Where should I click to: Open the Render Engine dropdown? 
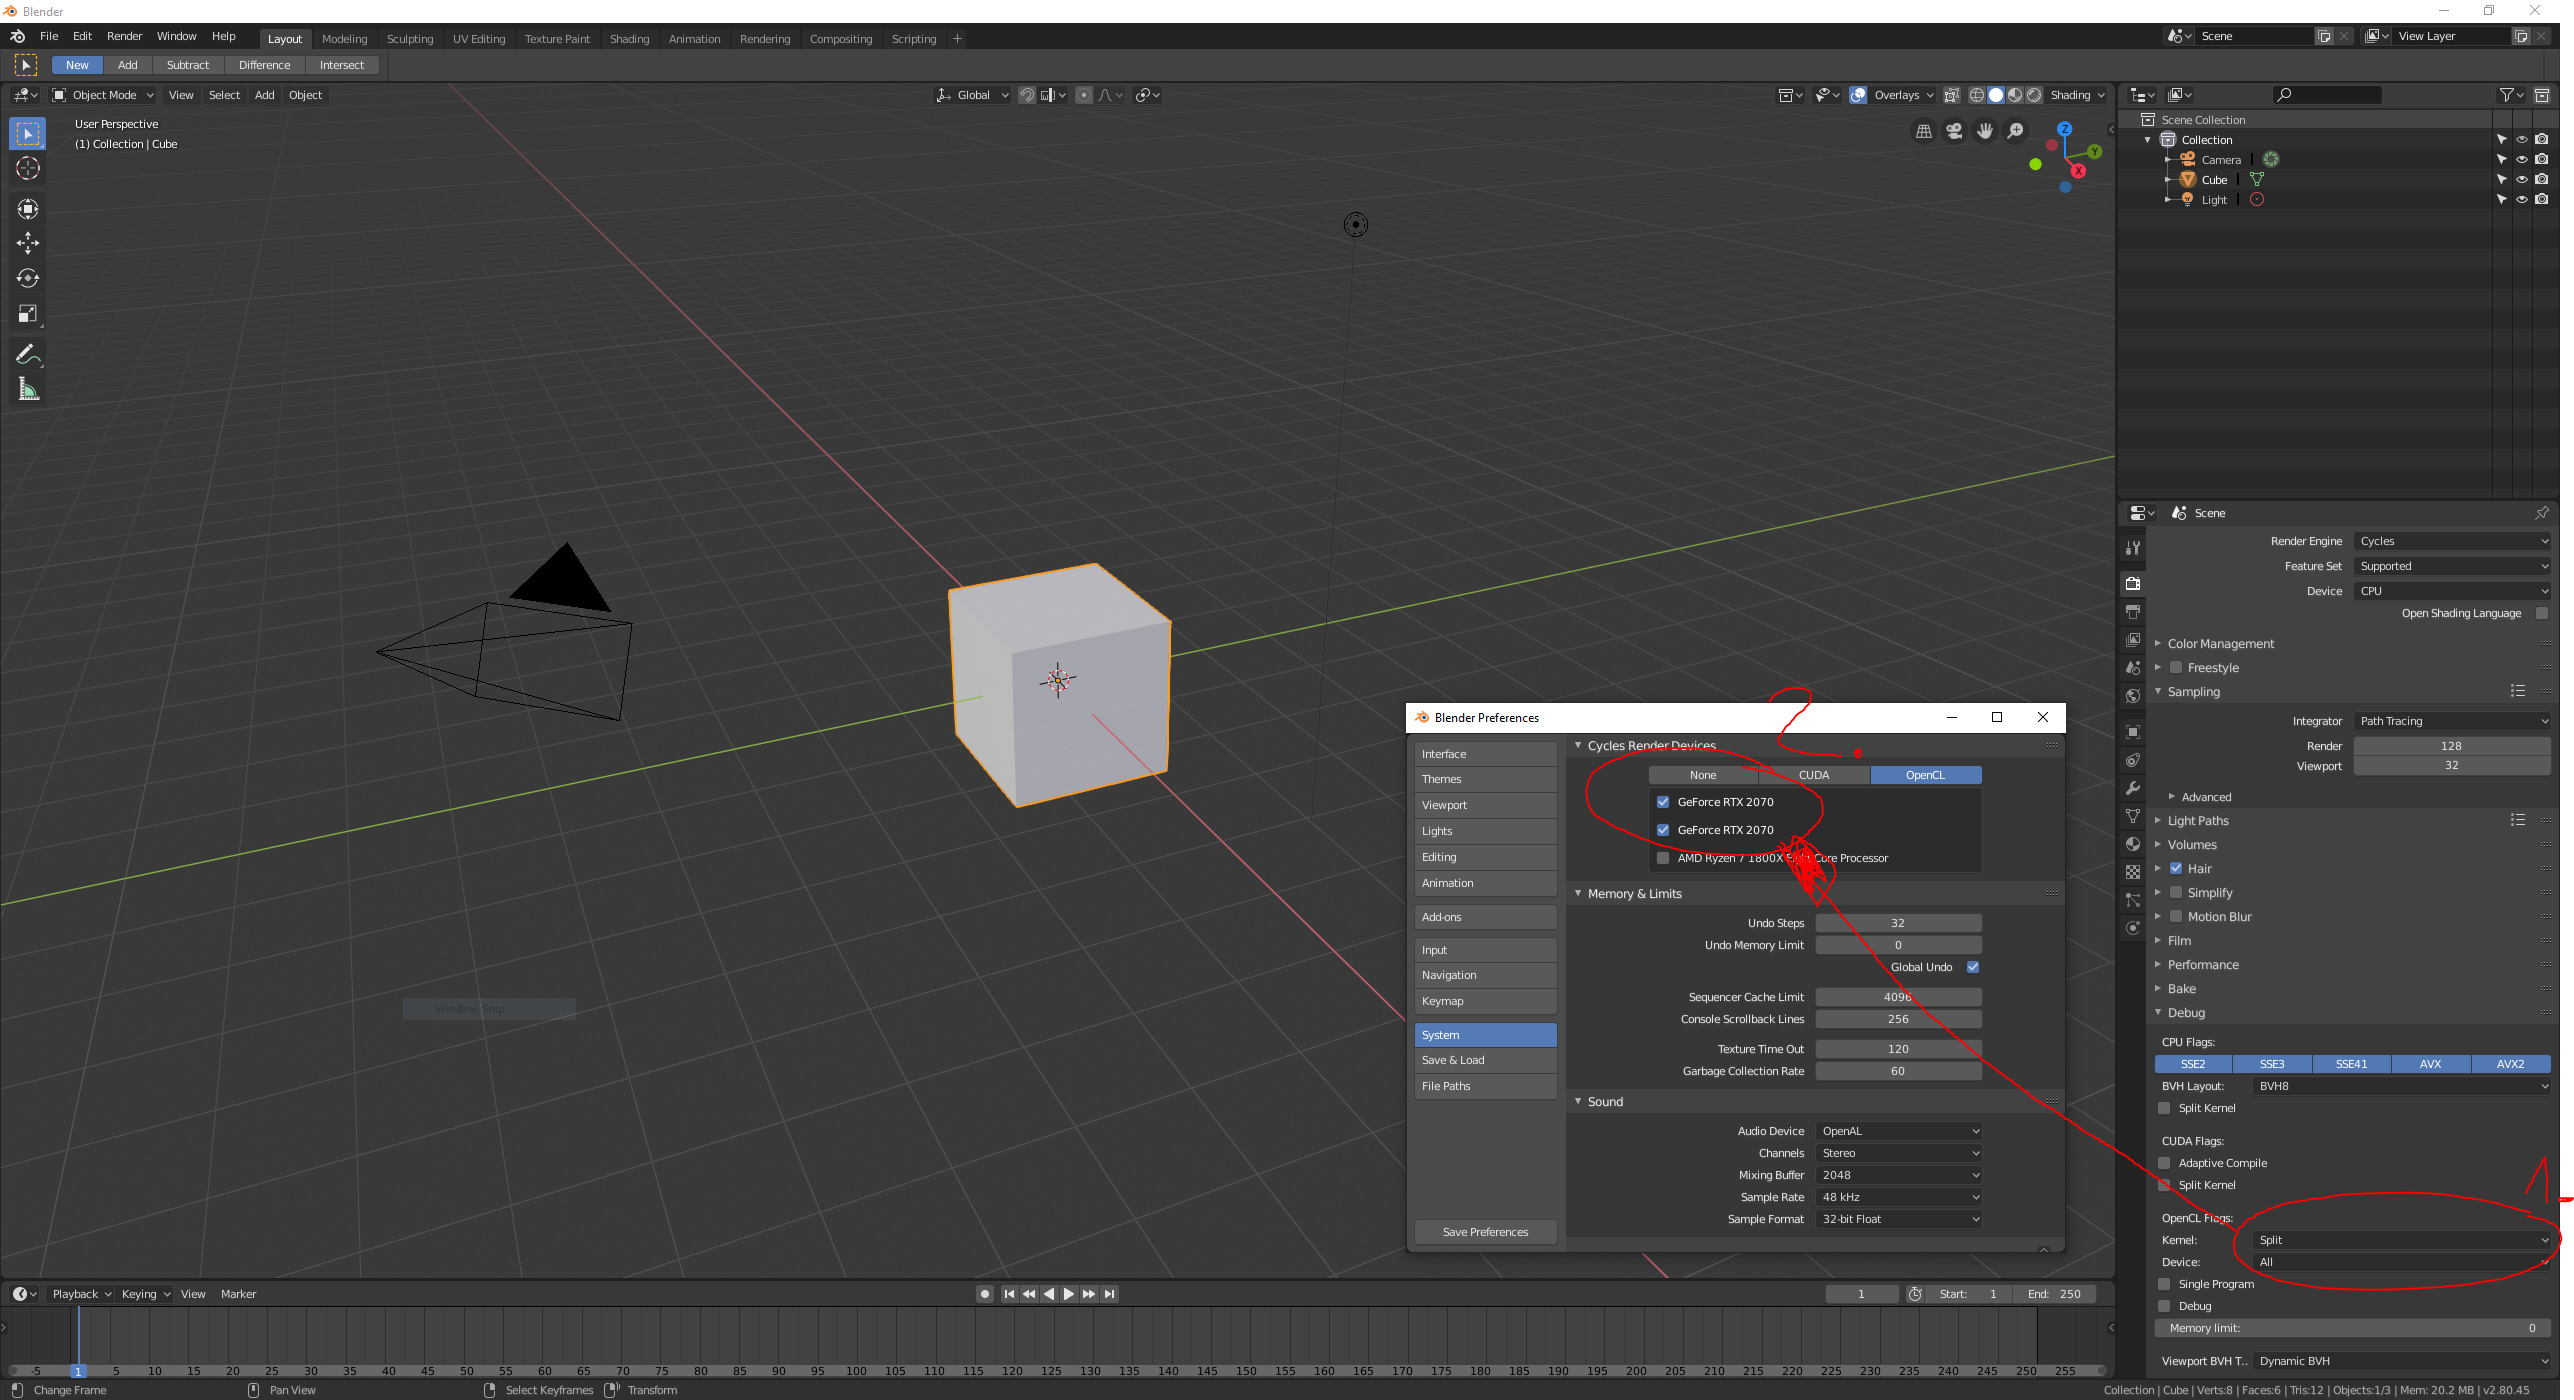coord(2451,541)
